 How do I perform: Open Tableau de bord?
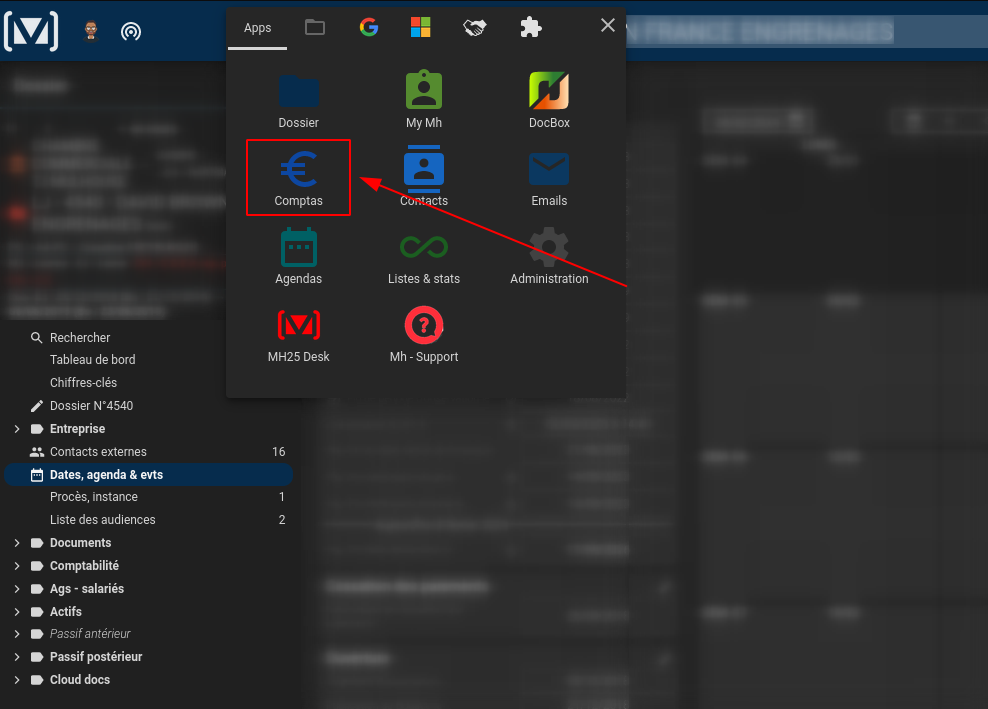(x=93, y=360)
